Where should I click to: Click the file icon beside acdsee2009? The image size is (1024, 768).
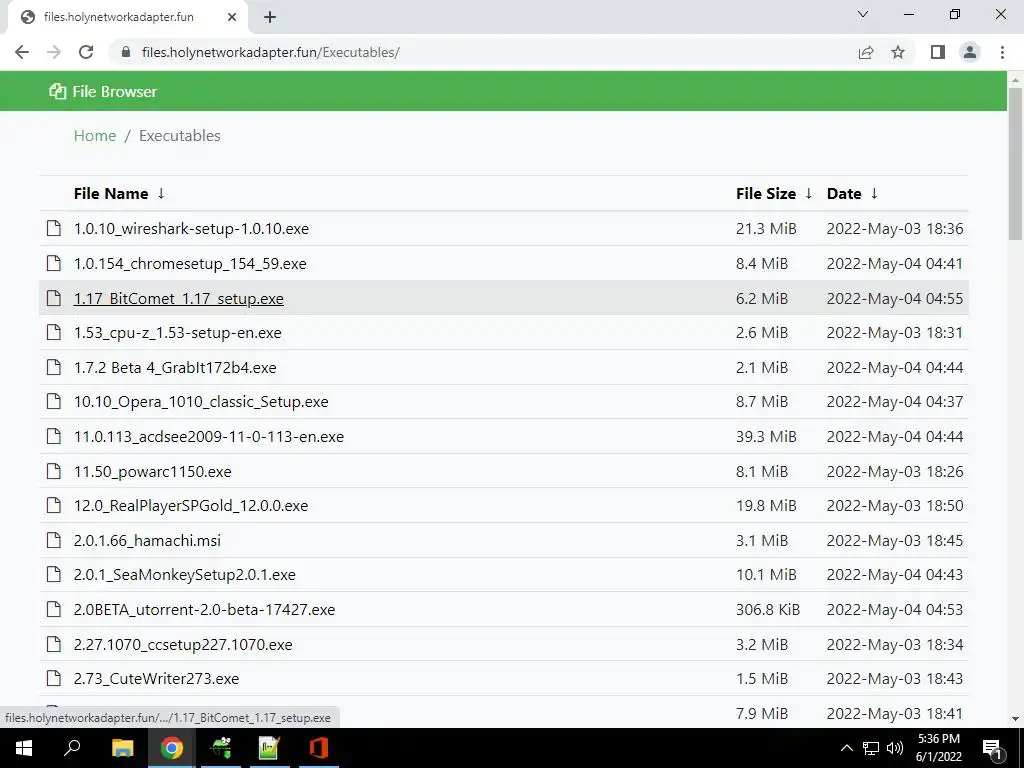(x=54, y=436)
